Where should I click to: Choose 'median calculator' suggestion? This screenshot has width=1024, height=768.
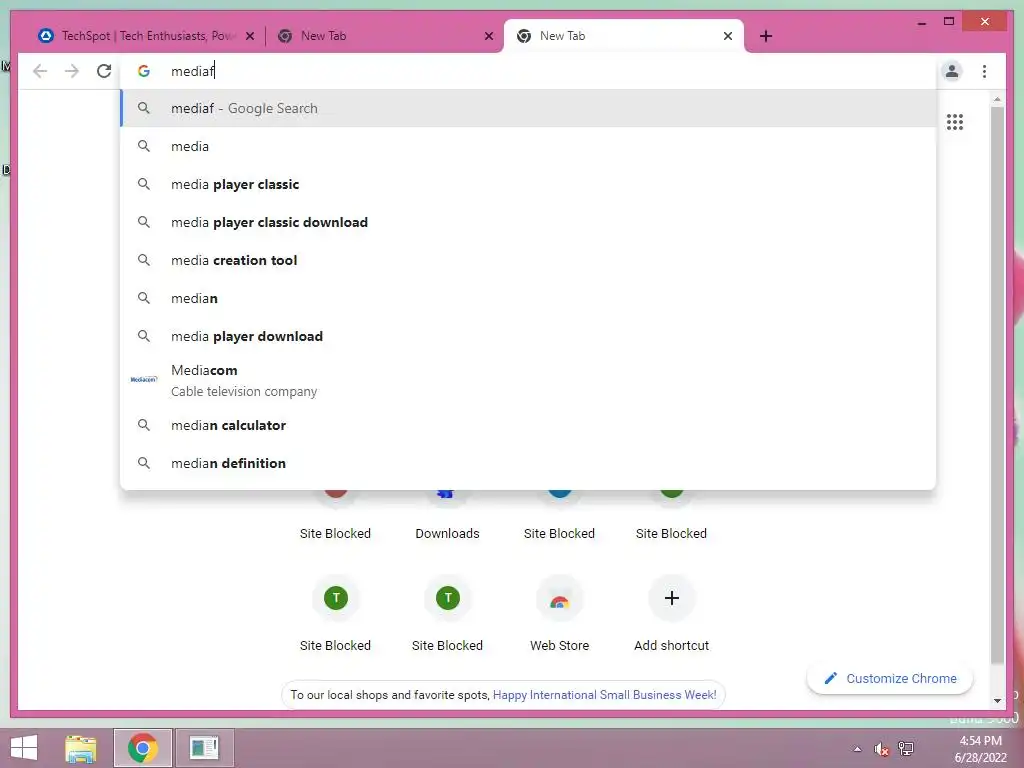[528, 425]
